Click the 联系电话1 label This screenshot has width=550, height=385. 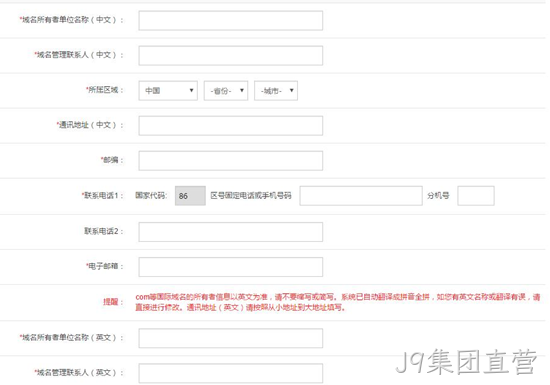point(102,195)
